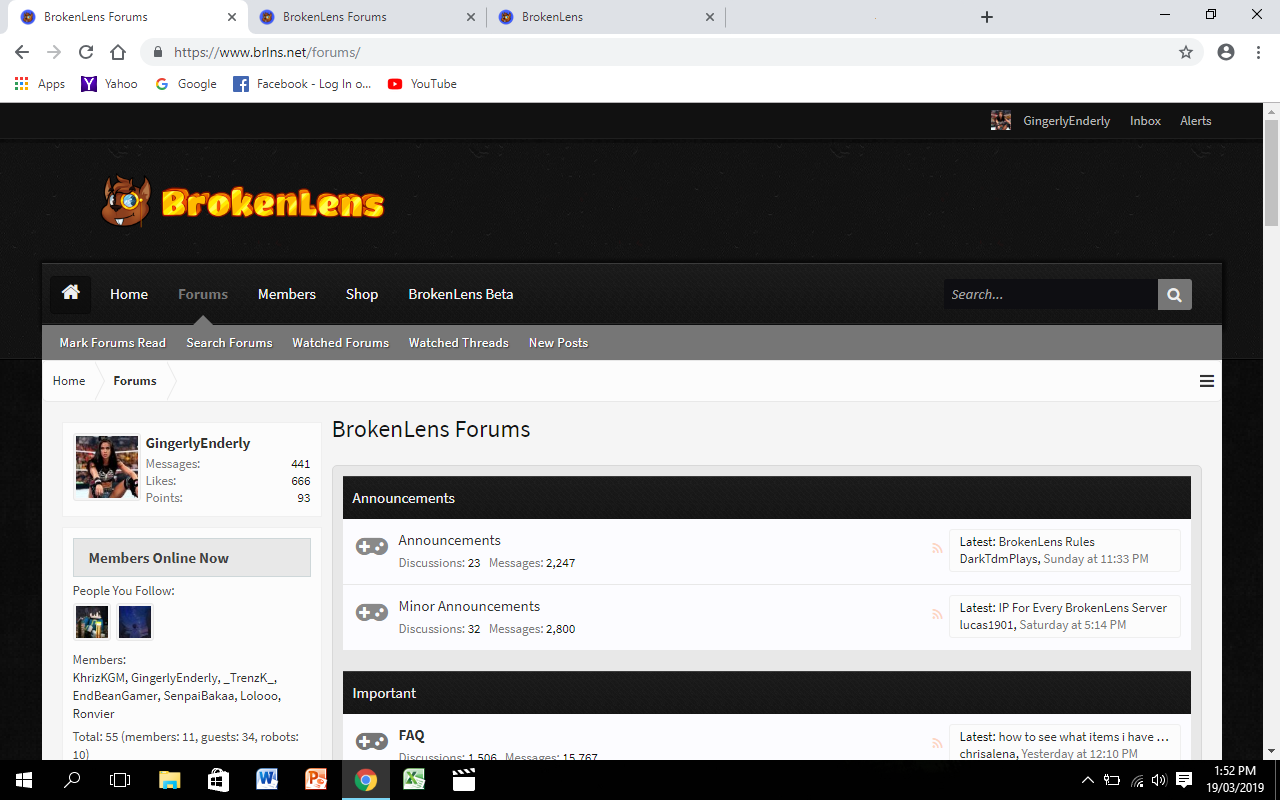Open taskbar search
1280x800 pixels.
point(72,780)
